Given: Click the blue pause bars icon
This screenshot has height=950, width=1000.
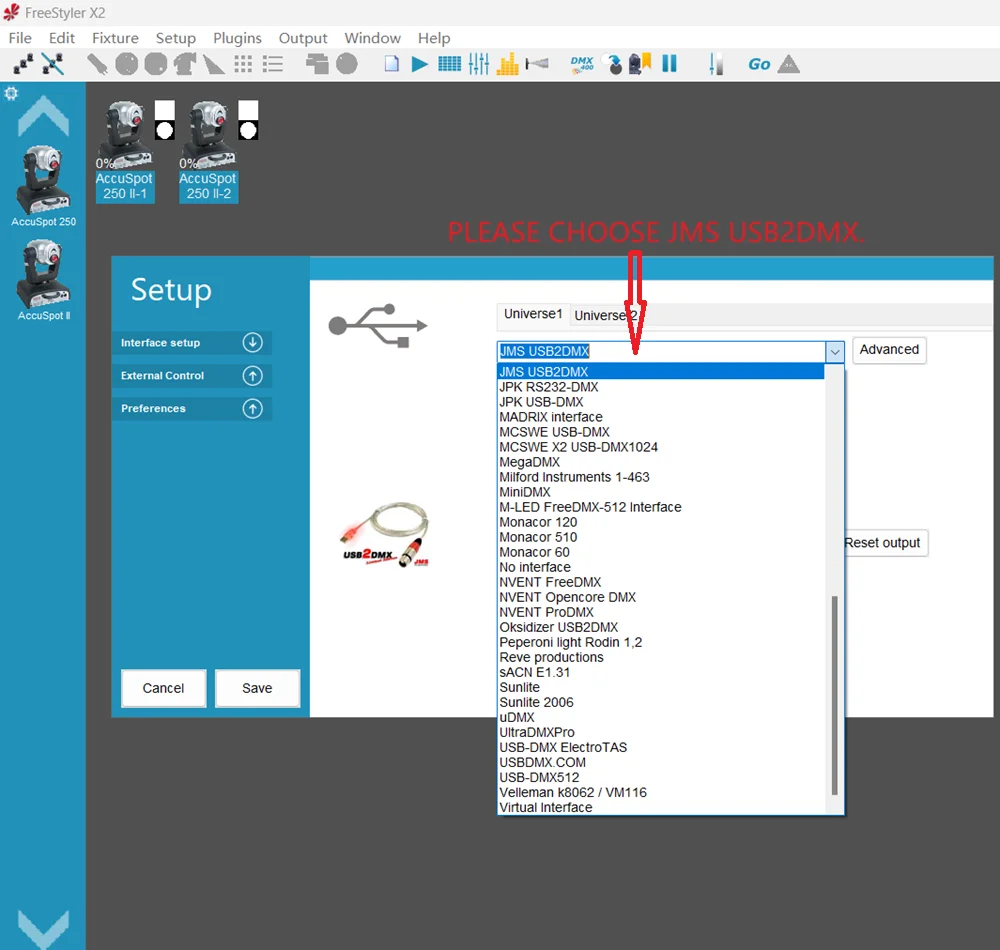Looking at the screenshot, I should (669, 64).
